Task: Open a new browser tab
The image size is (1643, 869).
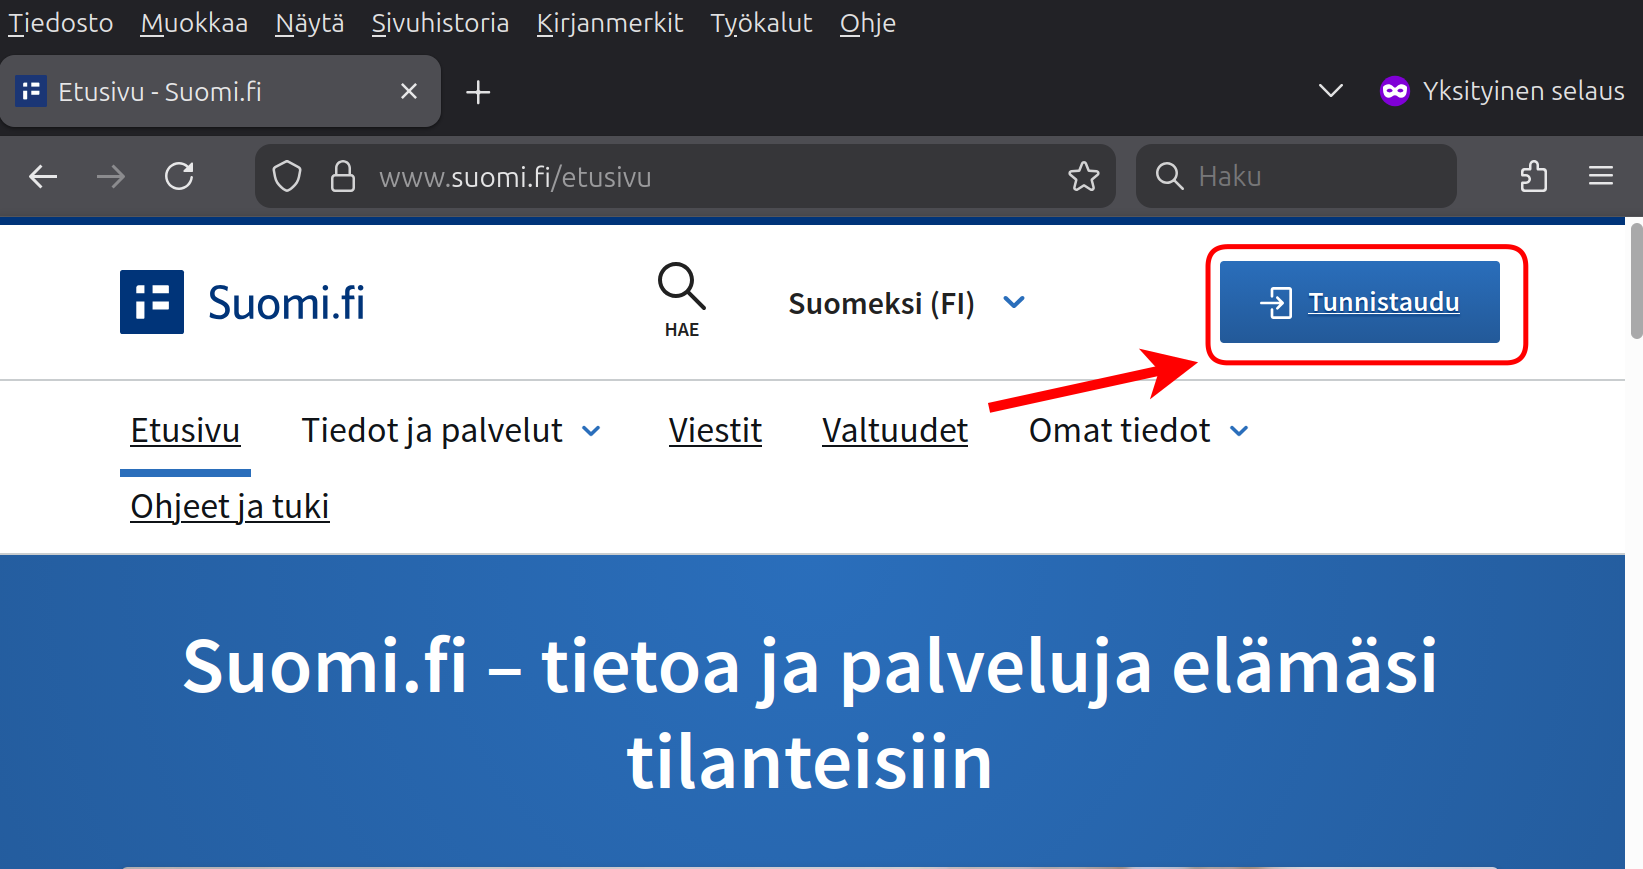Action: tap(478, 92)
